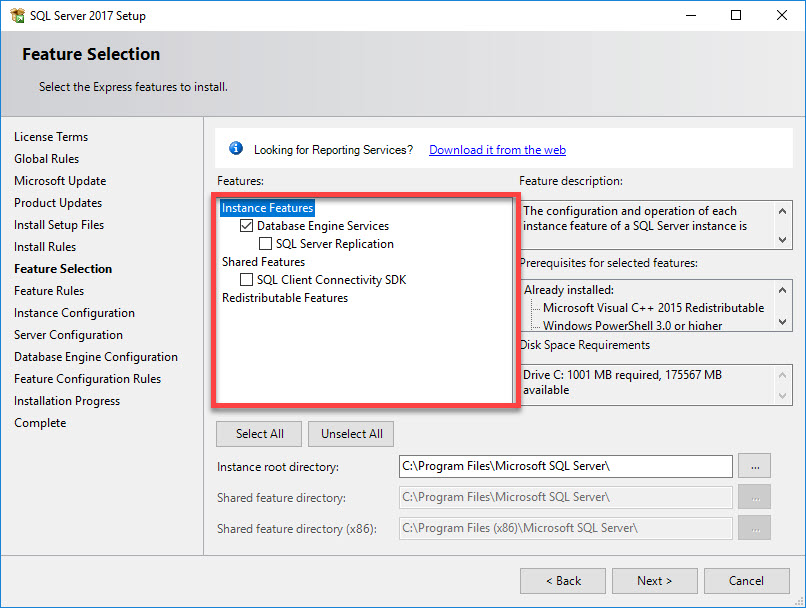
Task: Click the SQL Server Setup title bar icon
Action: pyautogui.click(x=17, y=15)
